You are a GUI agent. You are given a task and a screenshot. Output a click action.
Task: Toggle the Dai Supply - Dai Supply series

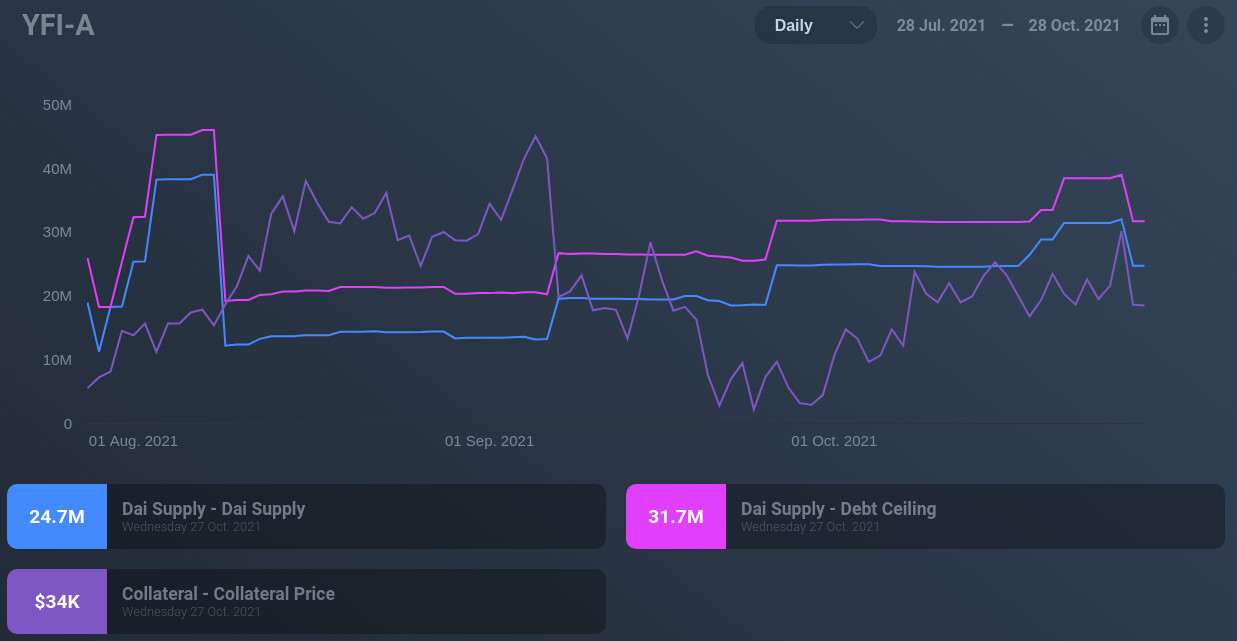(x=213, y=509)
